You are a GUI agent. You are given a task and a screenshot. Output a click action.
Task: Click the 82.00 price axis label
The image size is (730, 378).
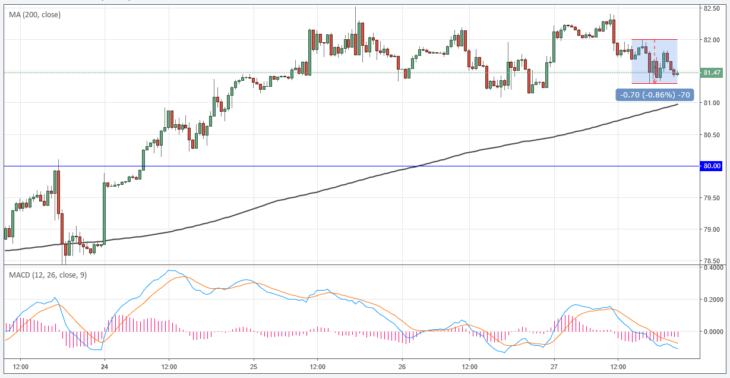pyautogui.click(x=712, y=40)
